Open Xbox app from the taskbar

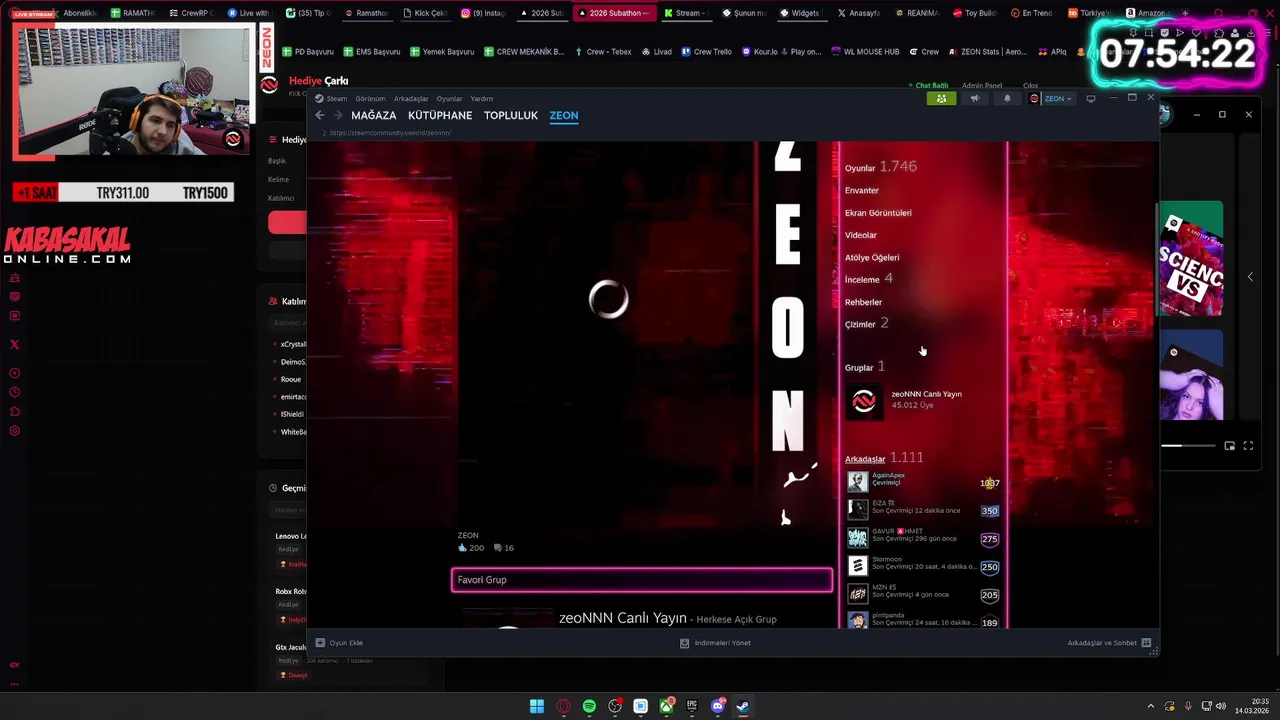(x=666, y=706)
